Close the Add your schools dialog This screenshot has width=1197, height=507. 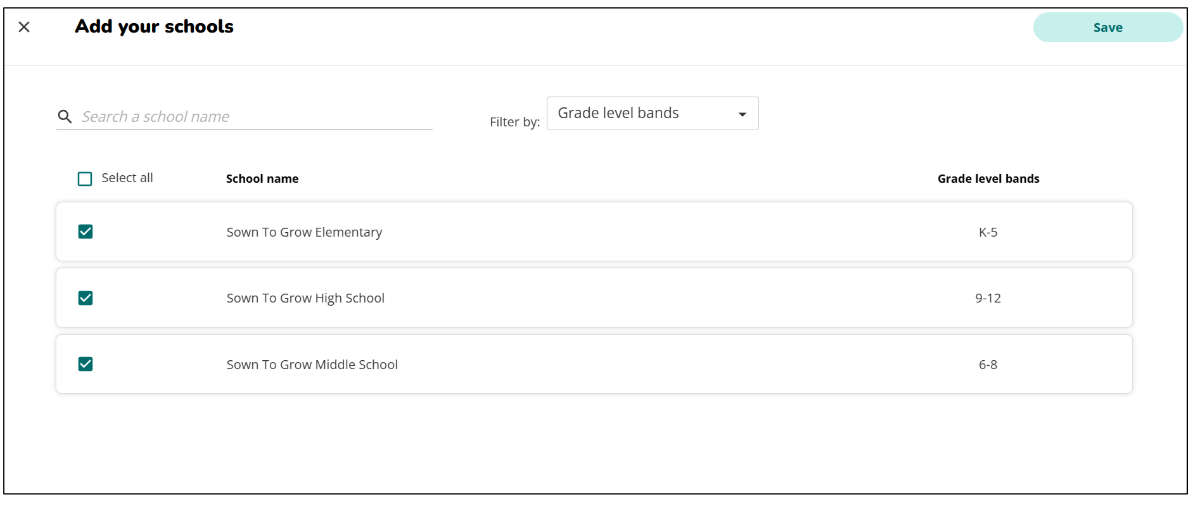[24, 27]
